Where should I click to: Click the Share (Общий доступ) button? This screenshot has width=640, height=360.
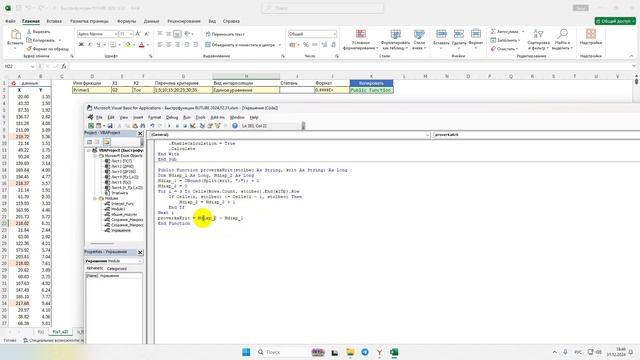pyautogui.click(x=615, y=21)
